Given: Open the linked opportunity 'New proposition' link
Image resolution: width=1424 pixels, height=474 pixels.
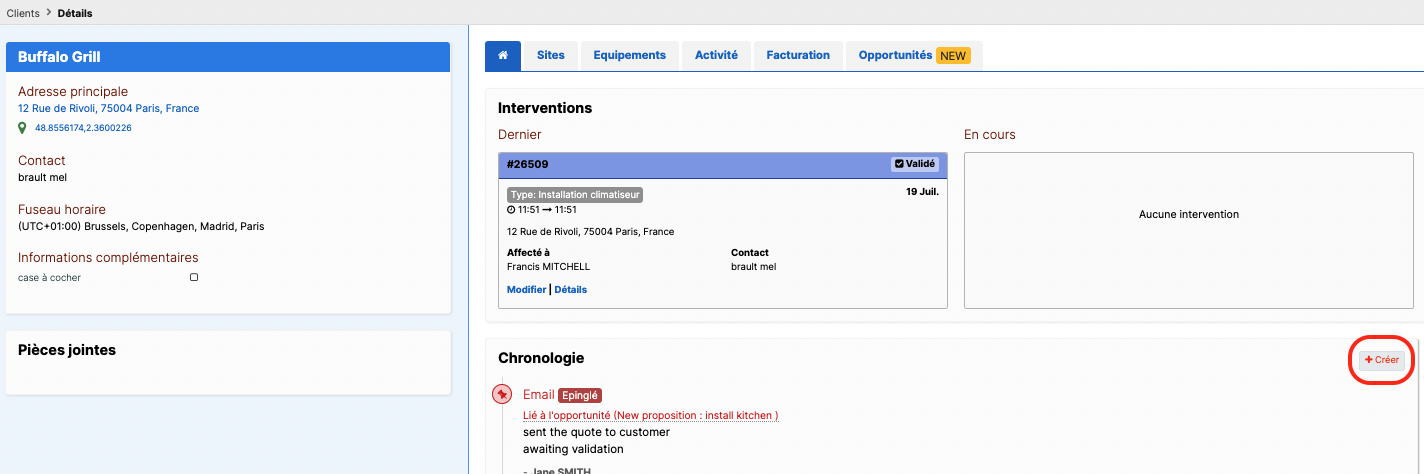Looking at the screenshot, I should point(651,415).
